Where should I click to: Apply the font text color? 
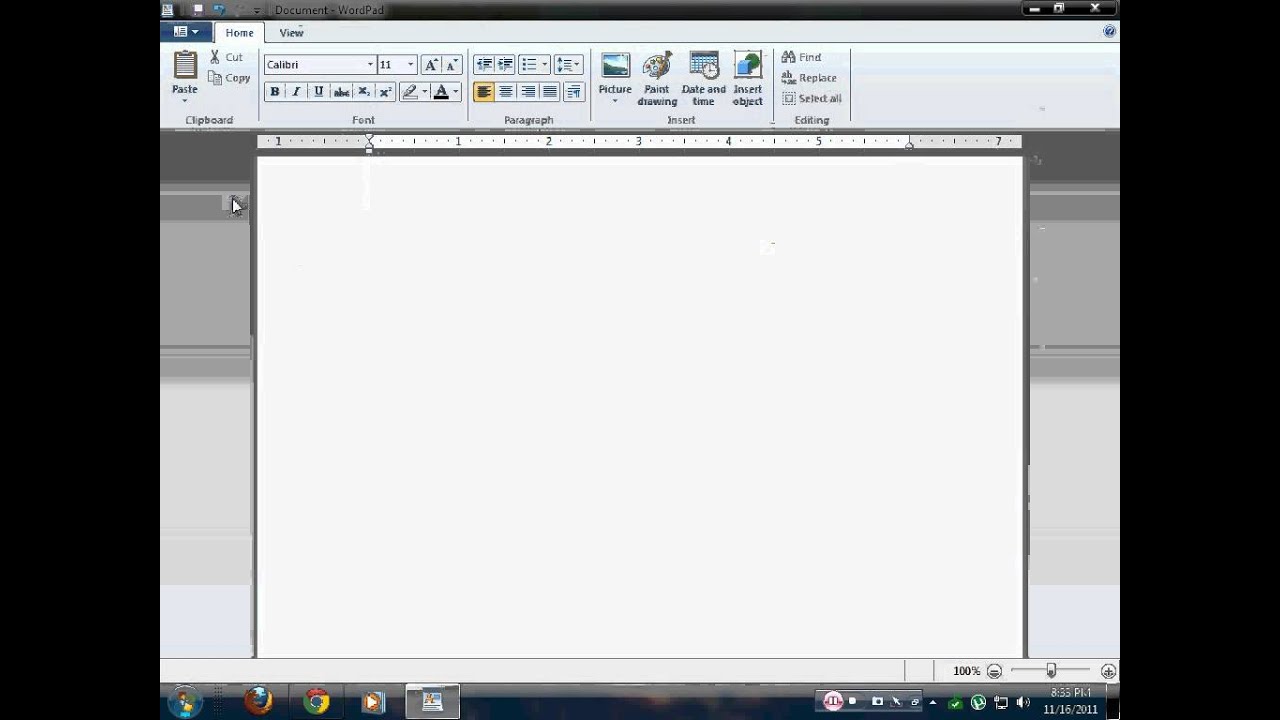[441, 92]
